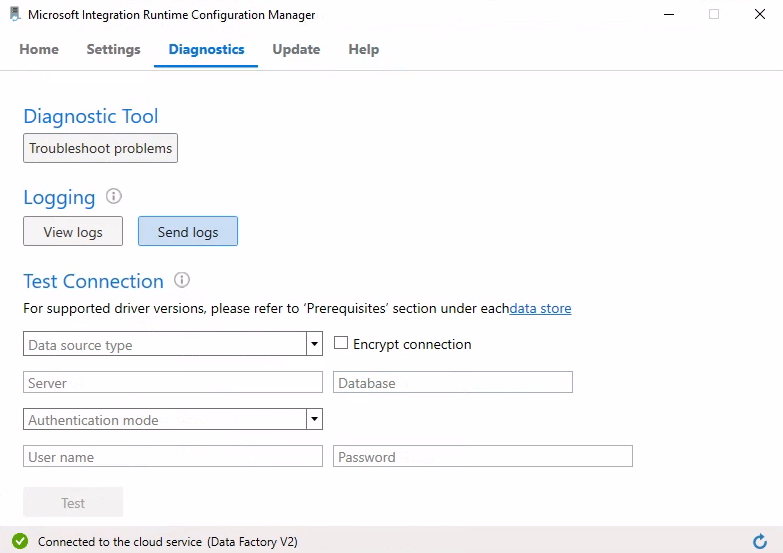The height and width of the screenshot is (553, 783).
Task: Open the Help tab
Action: tap(363, 49)
